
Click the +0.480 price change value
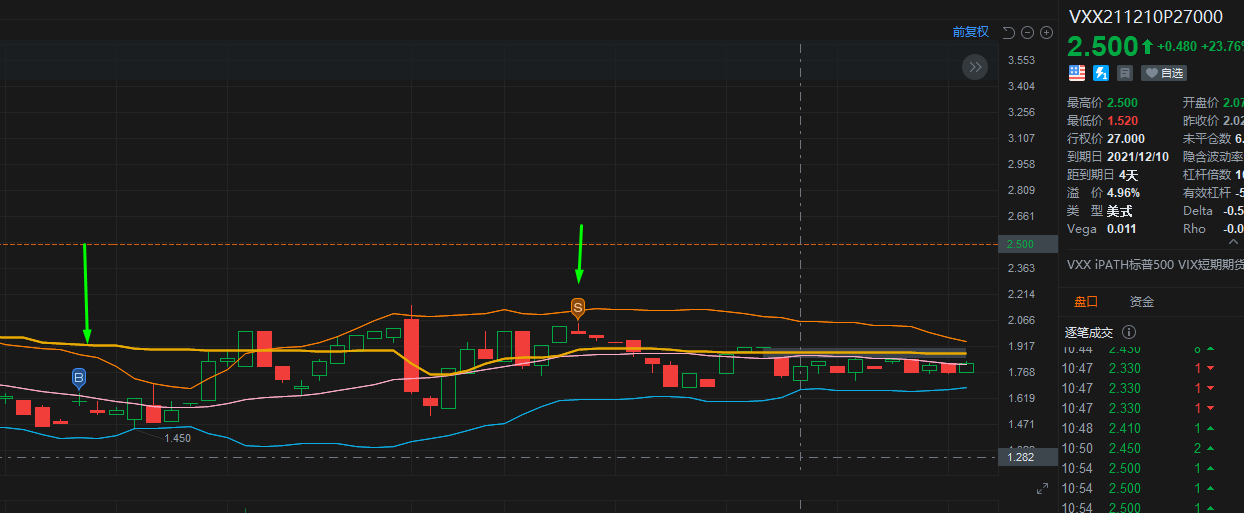point(1177,47)
